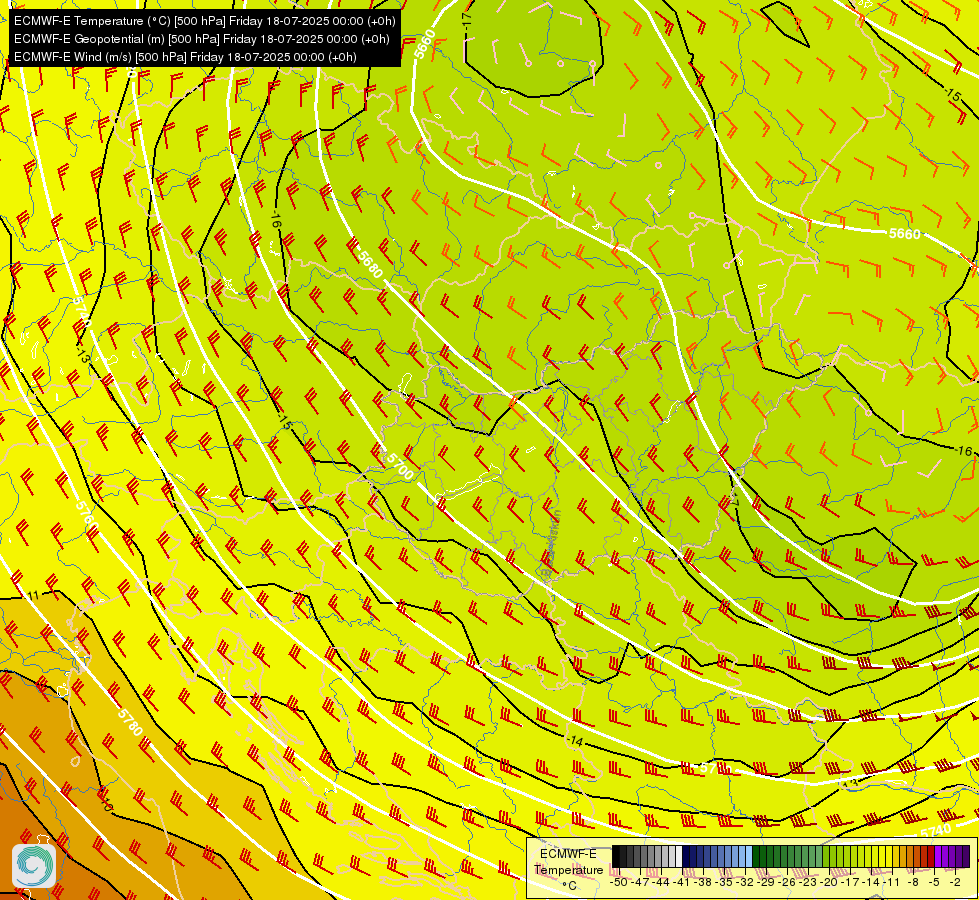Click the -50 value on the legend
The height and width of the screenshot is (900, 979).
click(x=619, y=882)
